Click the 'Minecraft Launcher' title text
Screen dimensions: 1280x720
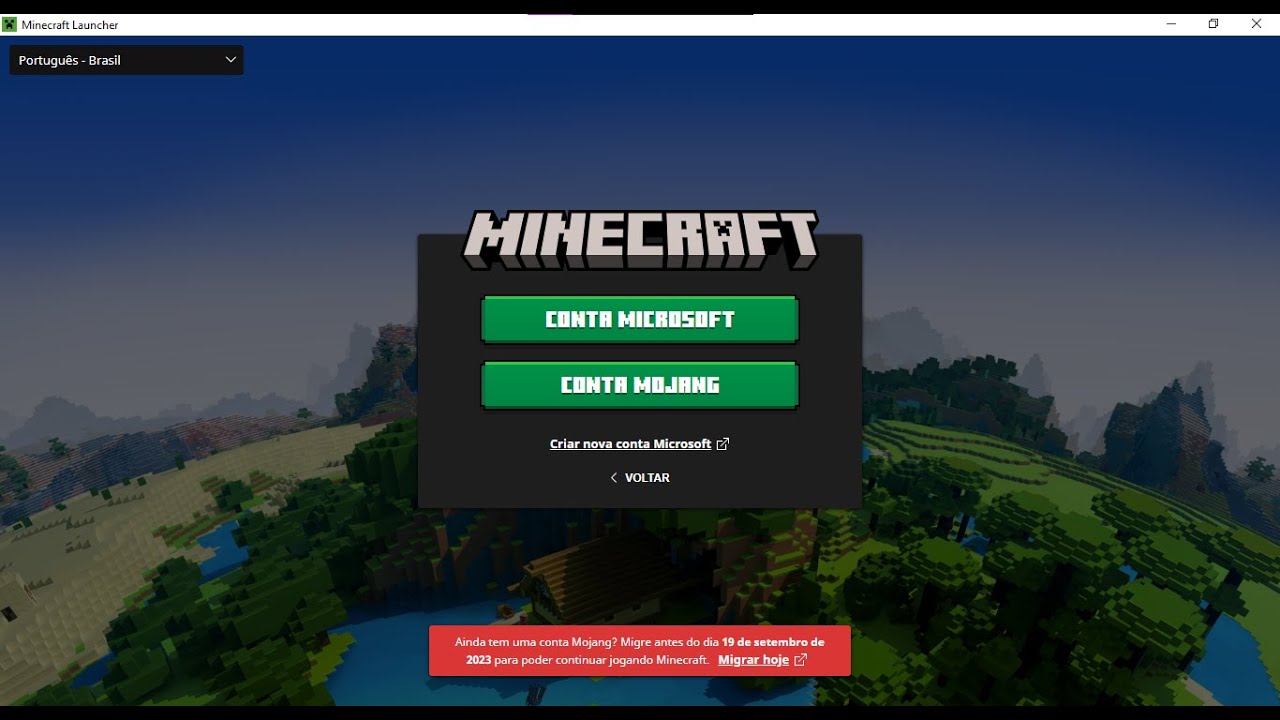coord(70,25)
